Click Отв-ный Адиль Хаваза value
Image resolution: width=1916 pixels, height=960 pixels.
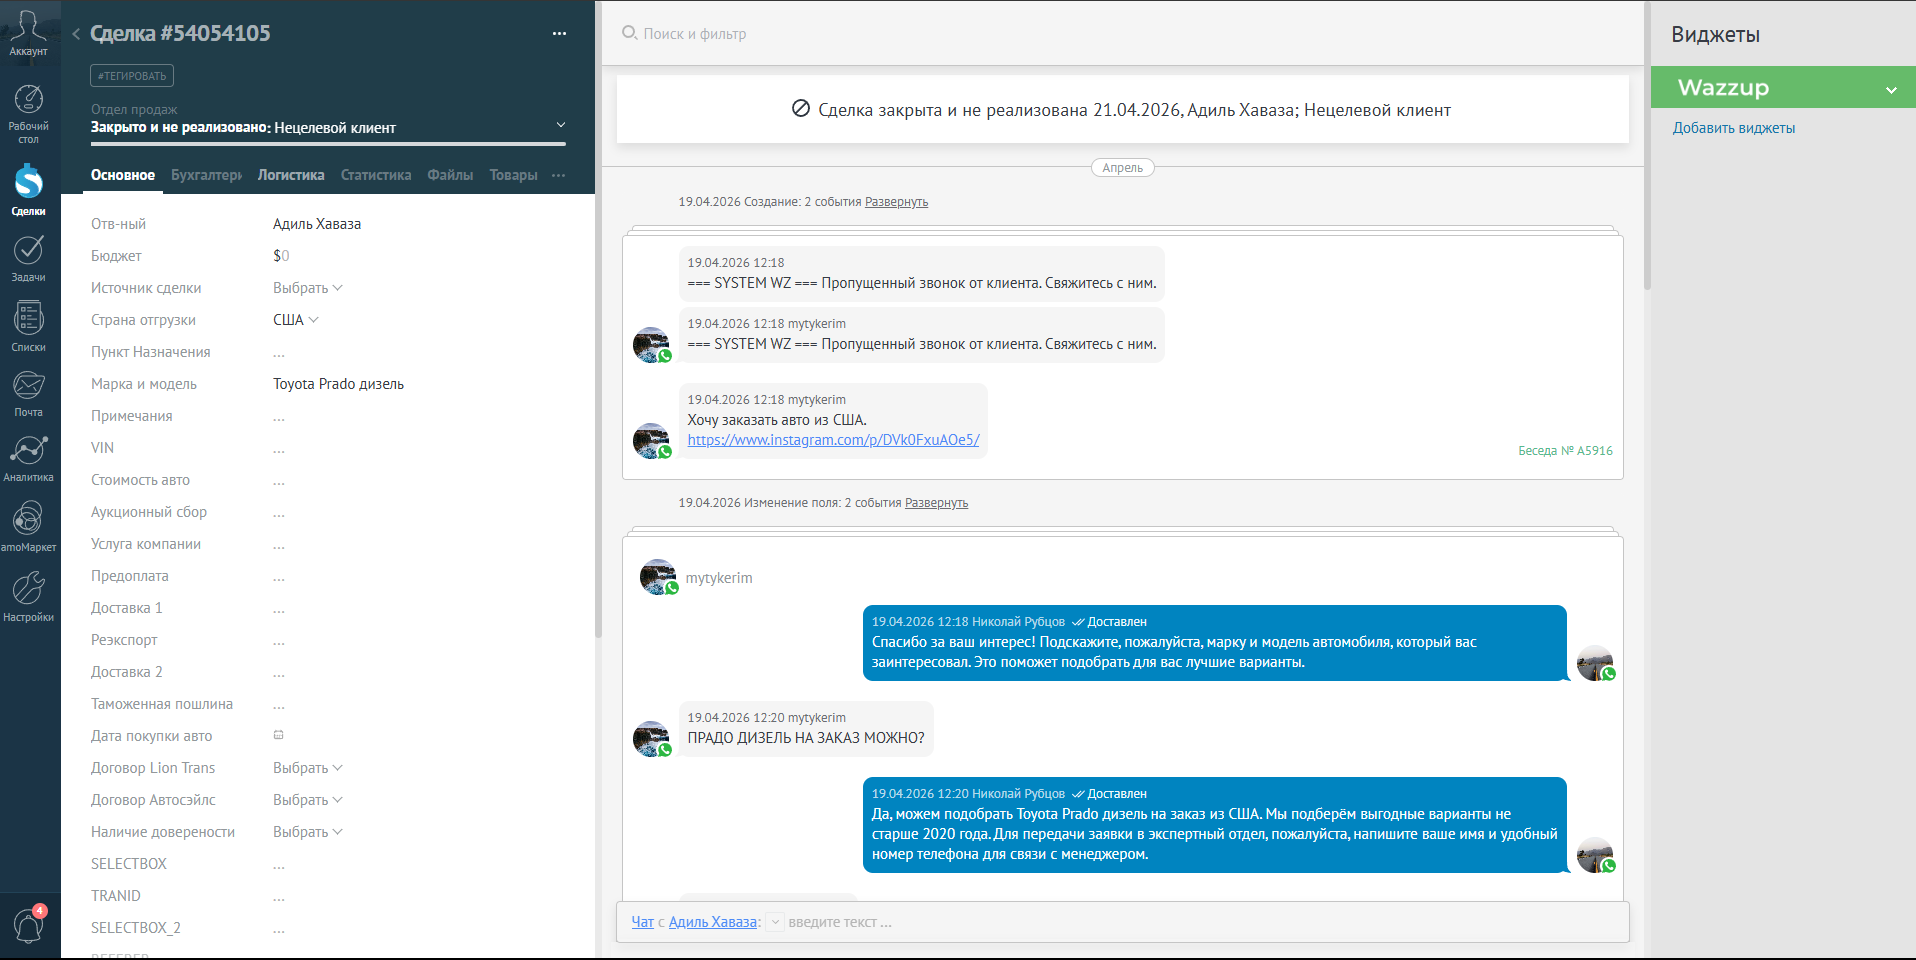(317, 224)
